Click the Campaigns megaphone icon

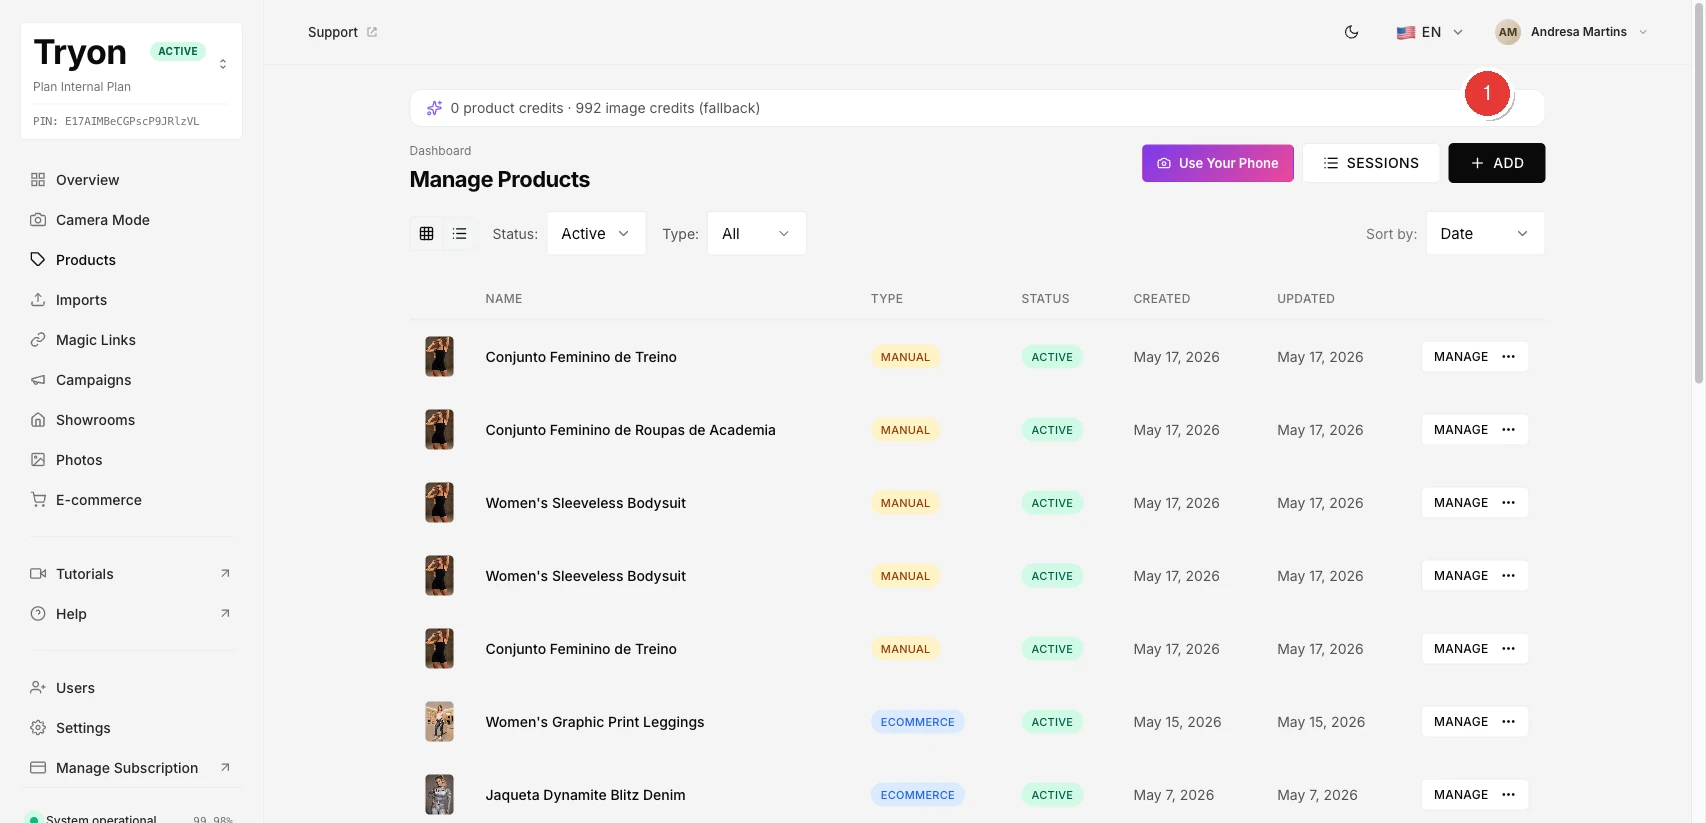point(38,380)
